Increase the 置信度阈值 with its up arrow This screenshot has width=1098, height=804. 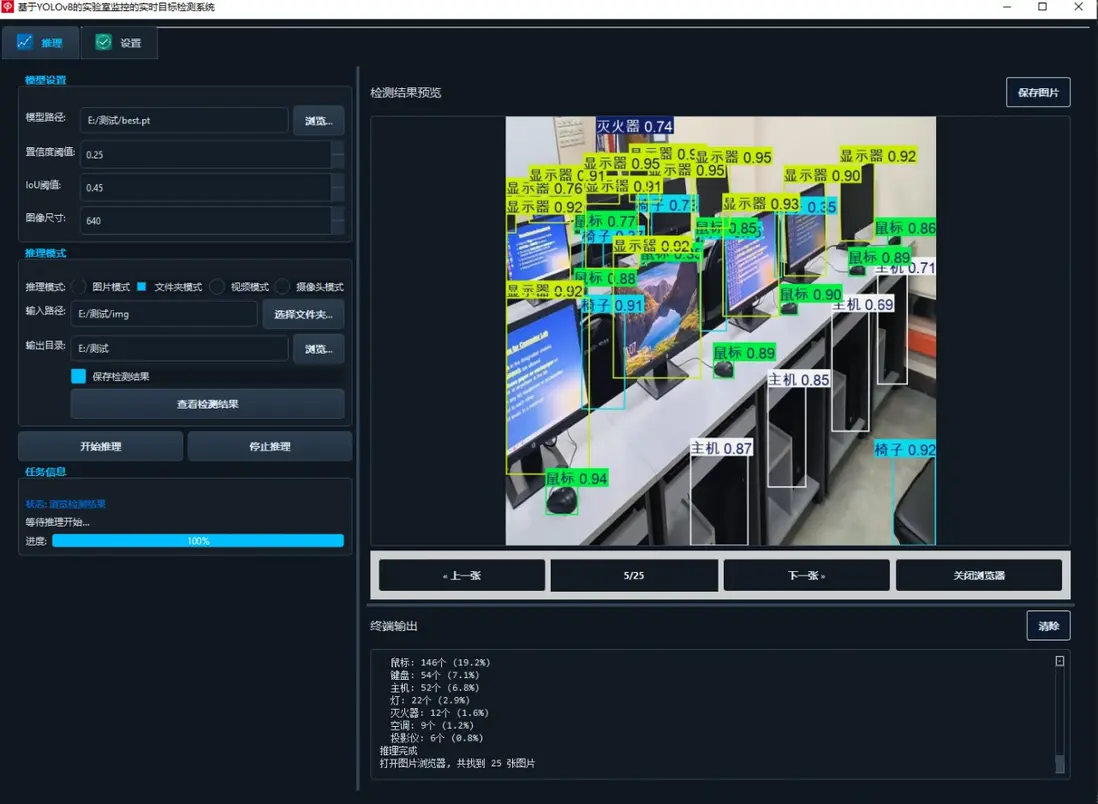[x=338, y=148]
